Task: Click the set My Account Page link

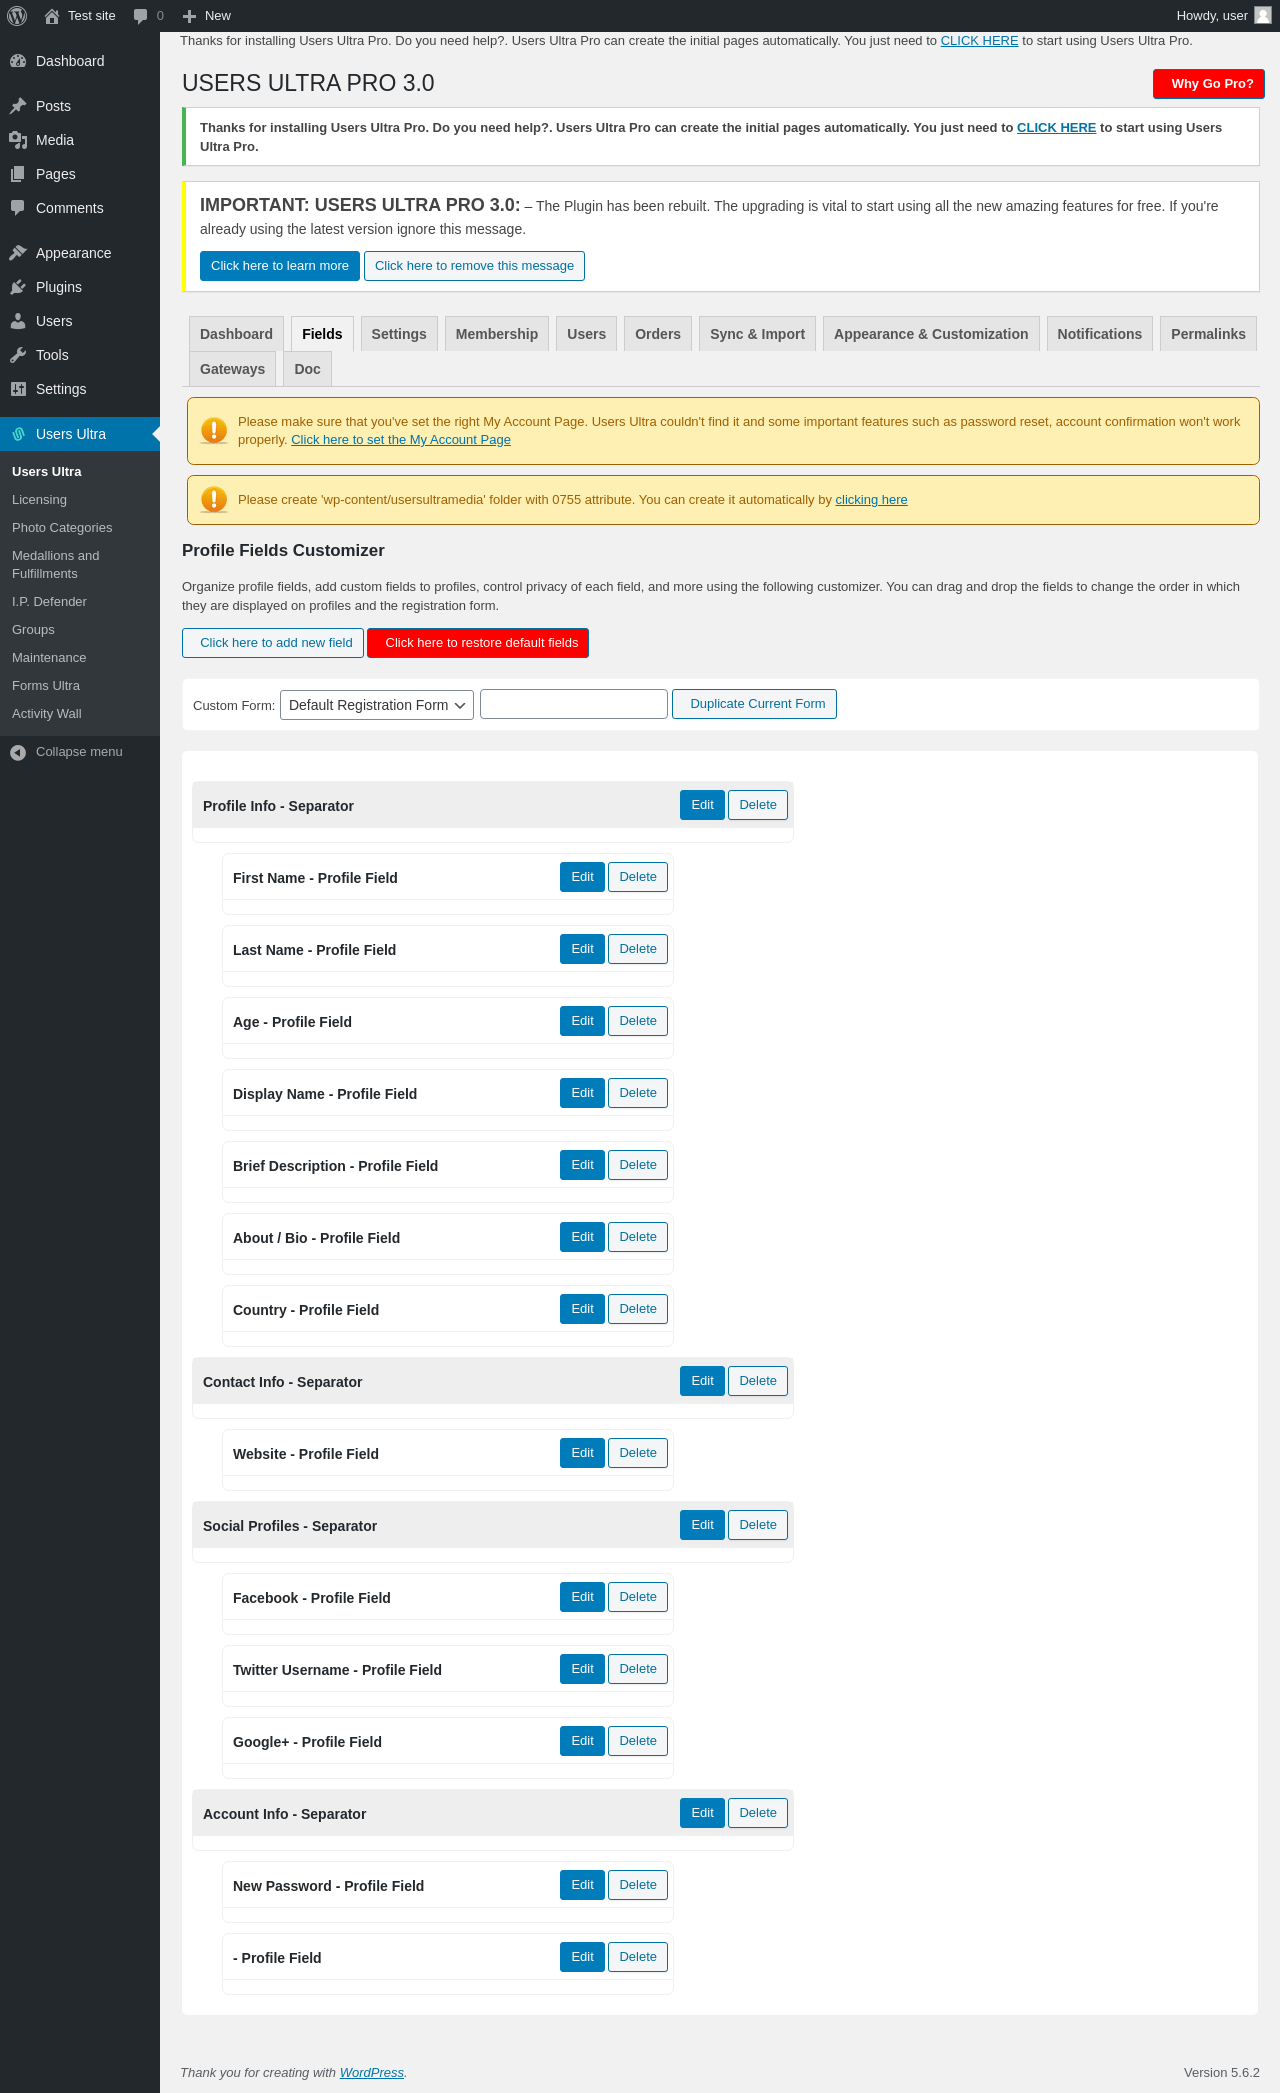Action: coord(401,440)
